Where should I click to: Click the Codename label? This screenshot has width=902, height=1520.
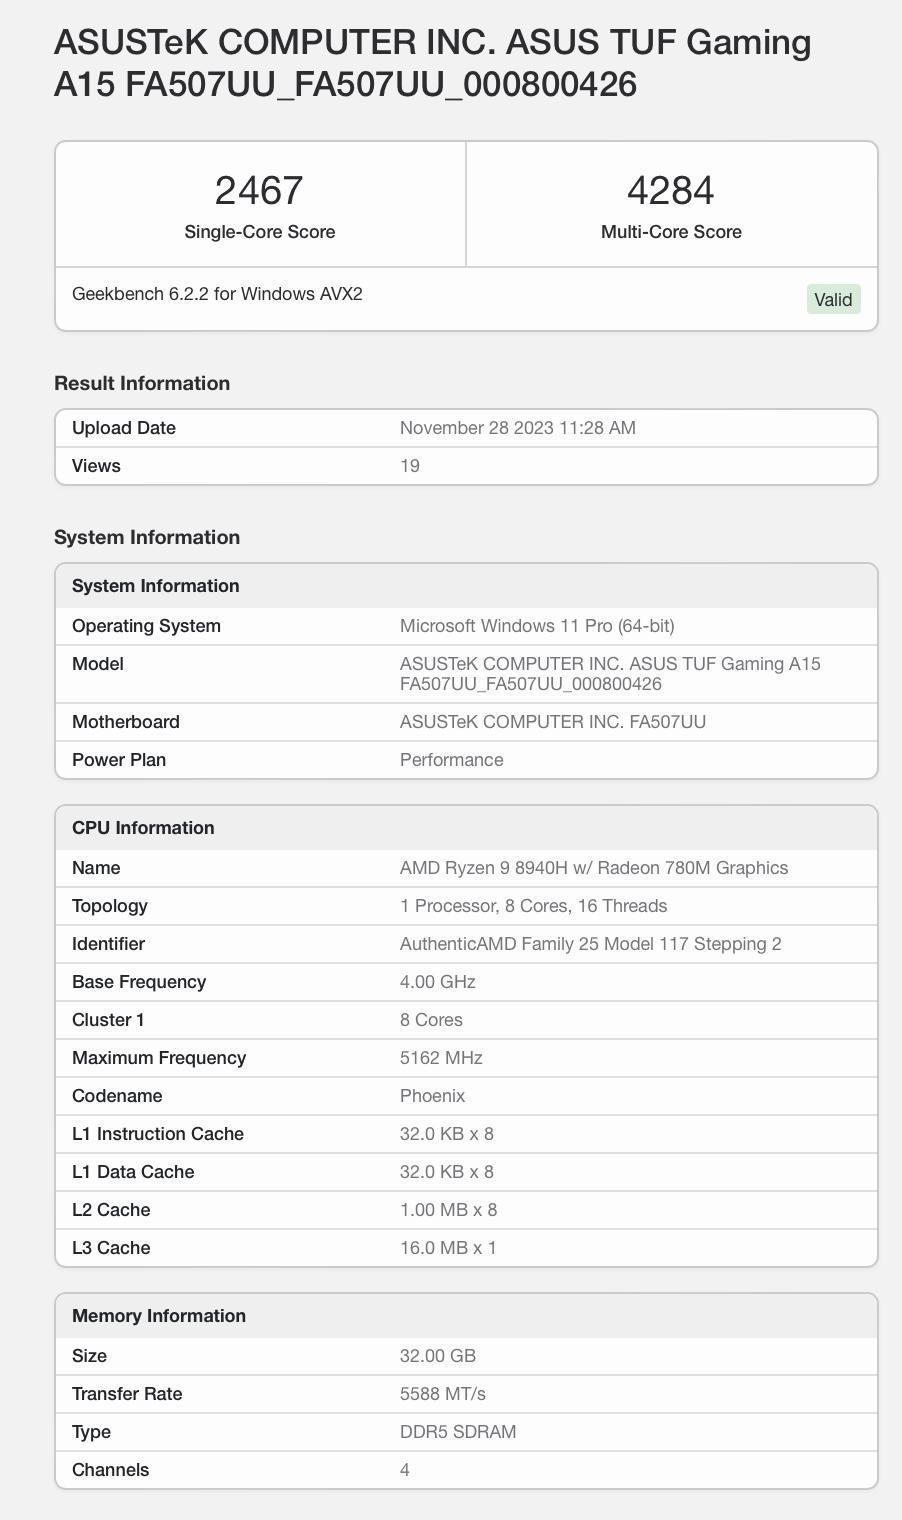pos(117,1096)
